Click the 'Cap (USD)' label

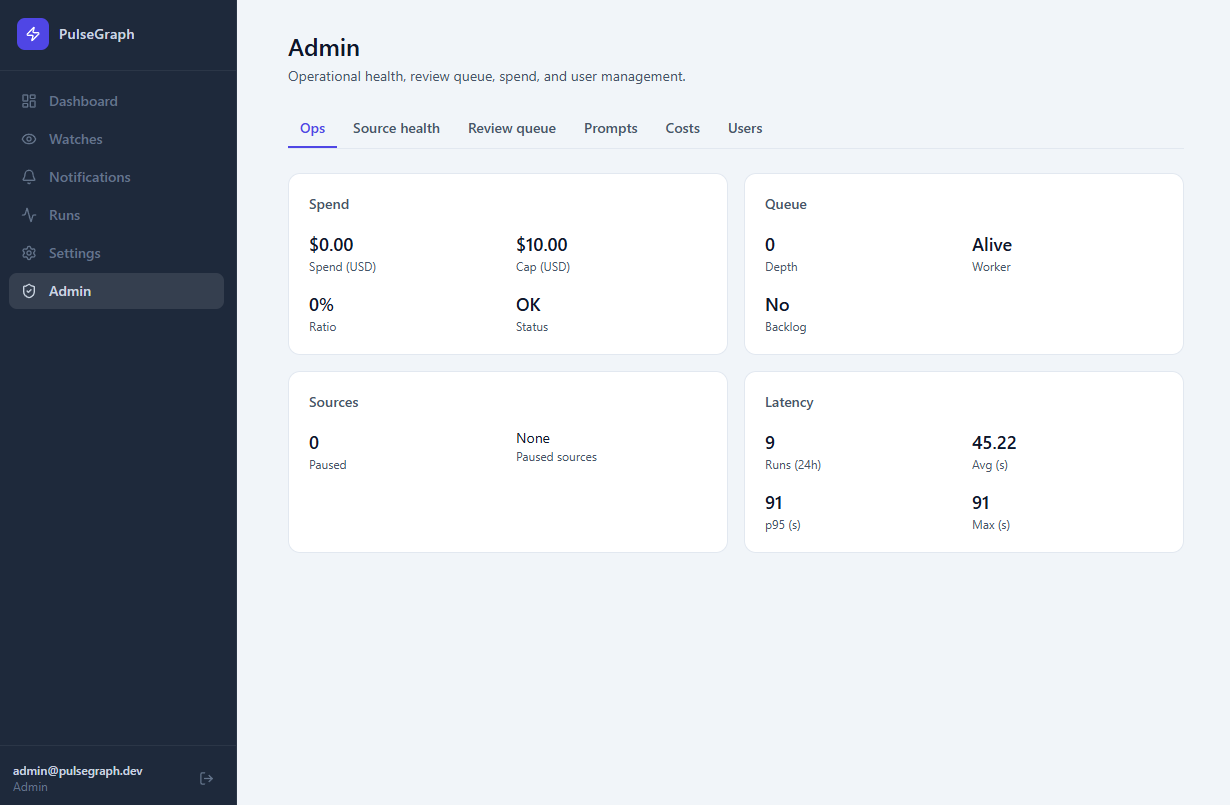(543, 267)
